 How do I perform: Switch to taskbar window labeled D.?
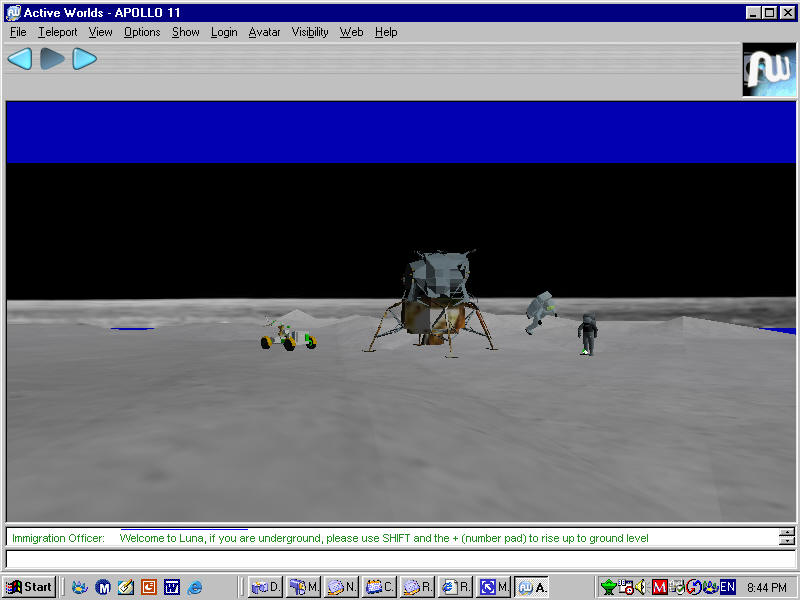(x=266, y=587)
